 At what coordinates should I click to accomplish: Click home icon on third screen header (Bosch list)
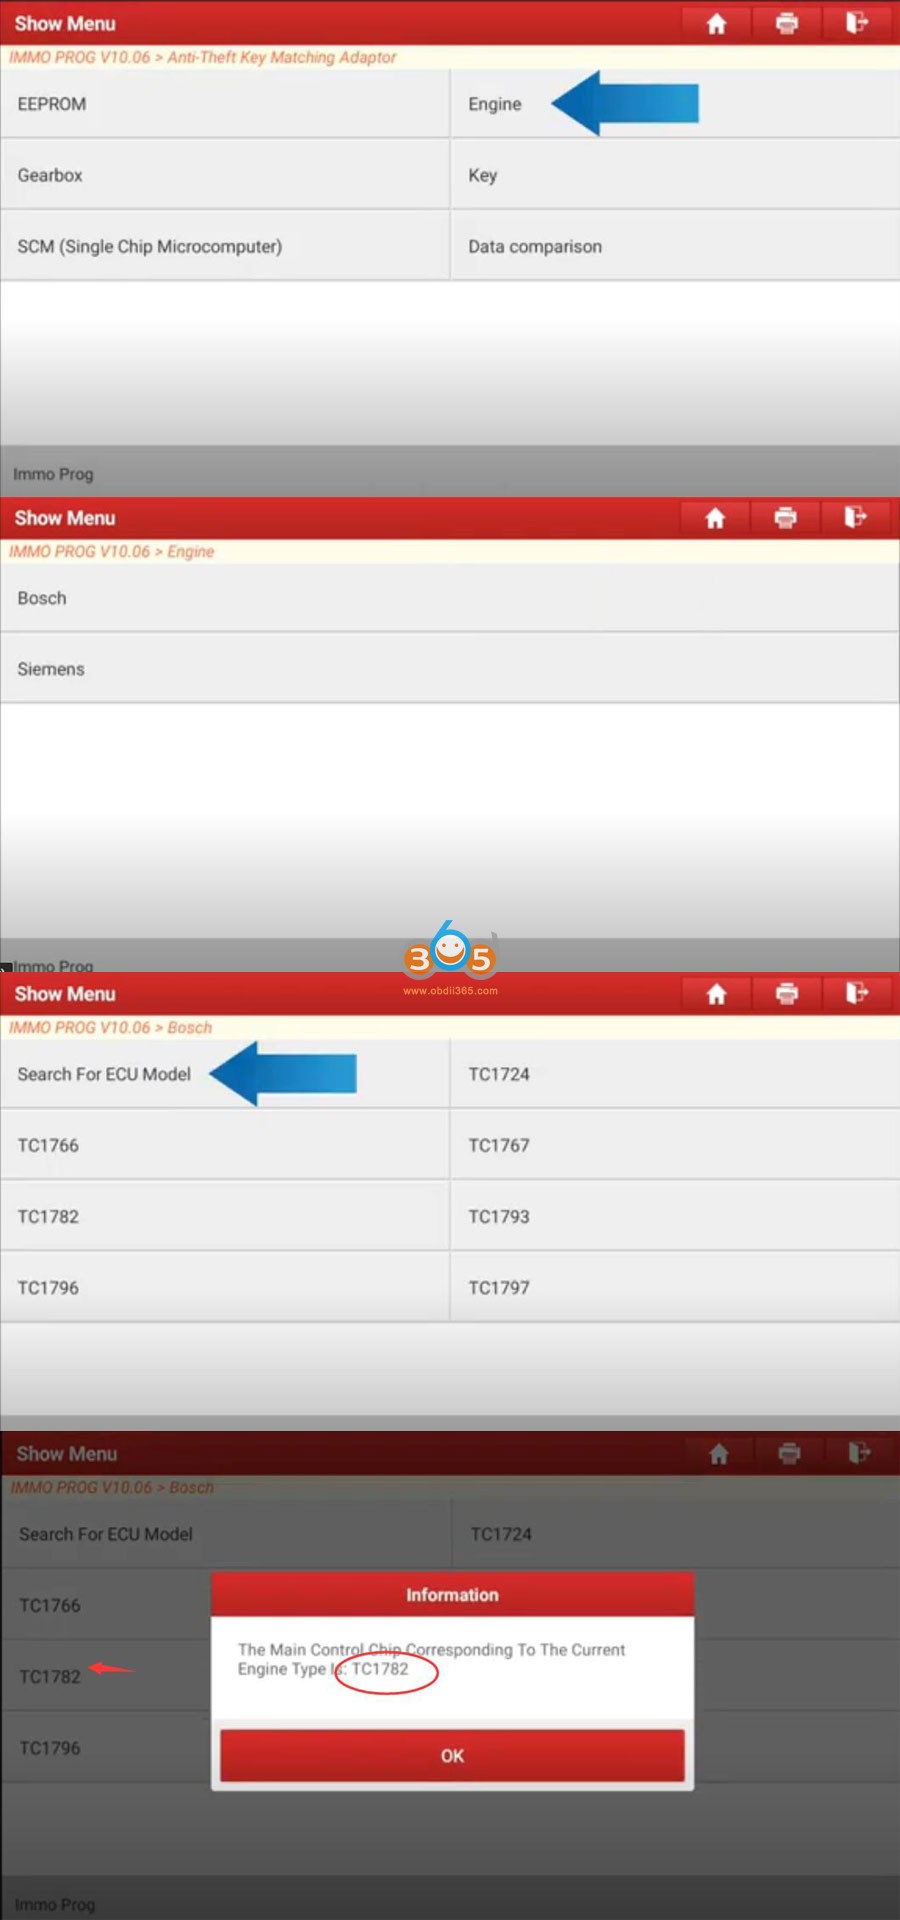pyautogui.click(x=716, y=994)
